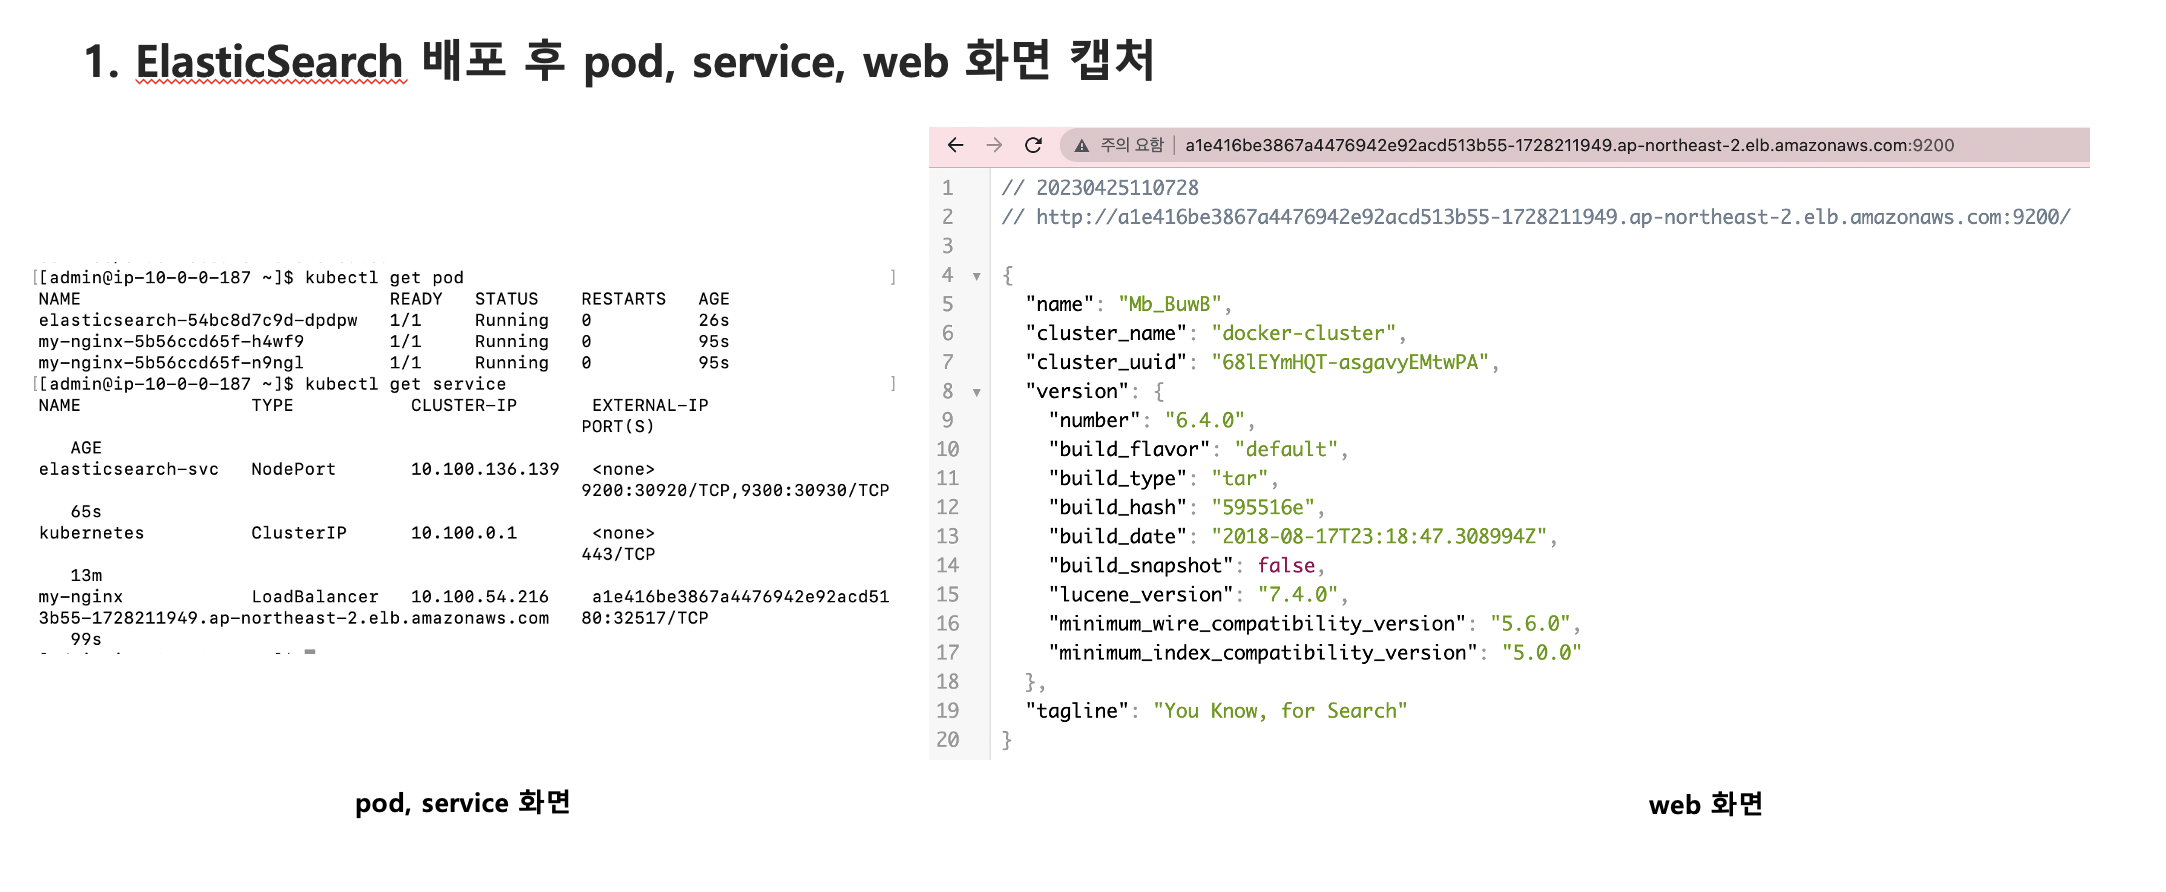This screenshot has width=2166, height=892.
Task: Click the kubectl get pod command
Action: pyautogui.click(x=384, y=277)
